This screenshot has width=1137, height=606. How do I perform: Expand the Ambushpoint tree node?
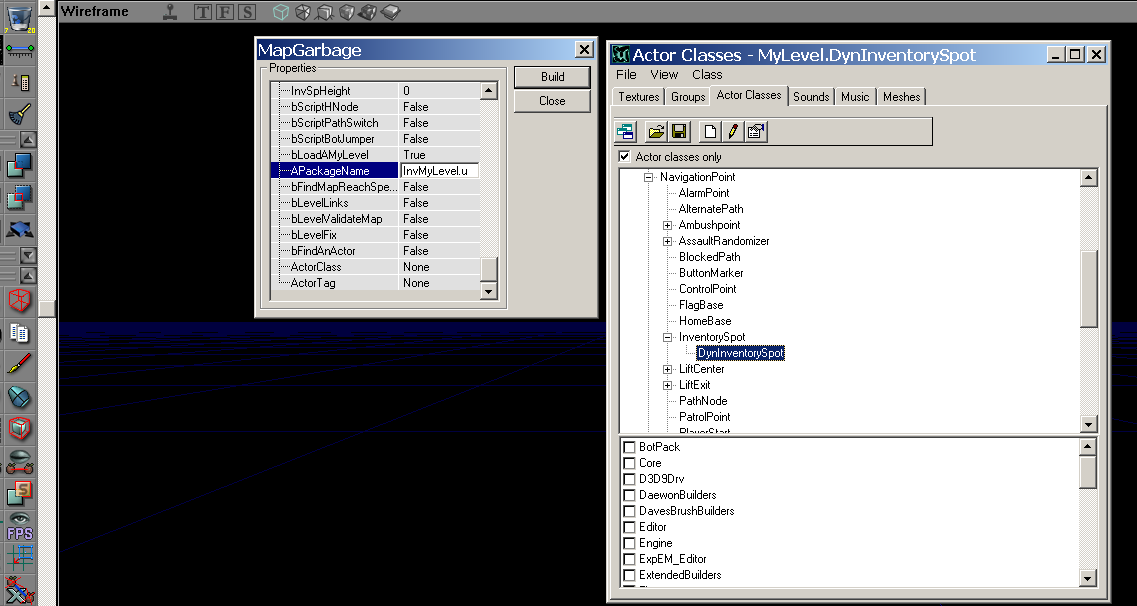coord(667,225)
